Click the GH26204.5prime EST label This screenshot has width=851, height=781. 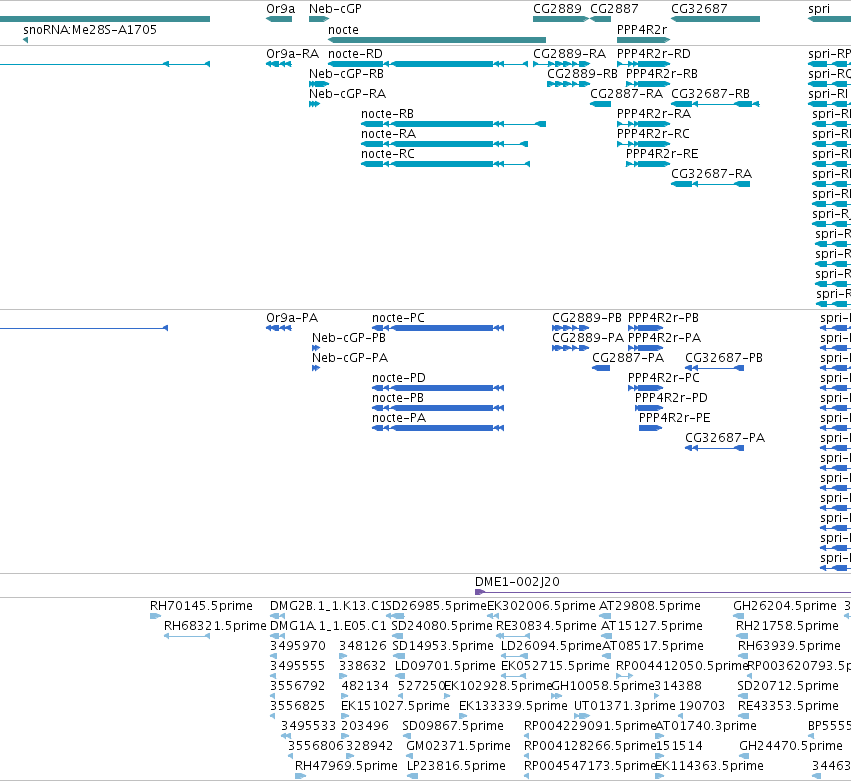[x=785, y=606]
